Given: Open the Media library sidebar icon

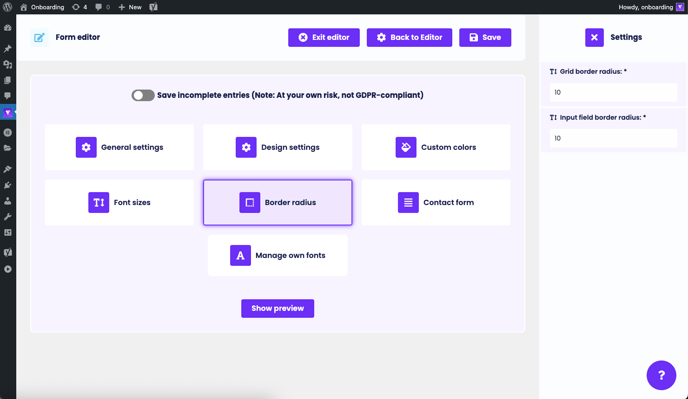Looking at the screenshot, I should tap(7, 65).
